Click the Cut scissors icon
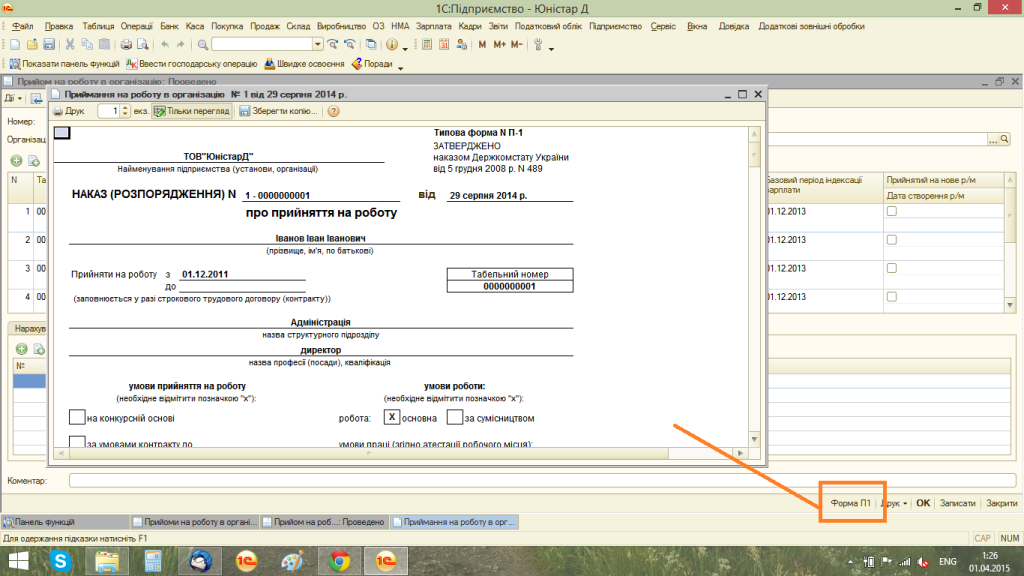The image size is (1024, 576). point(70,44)
